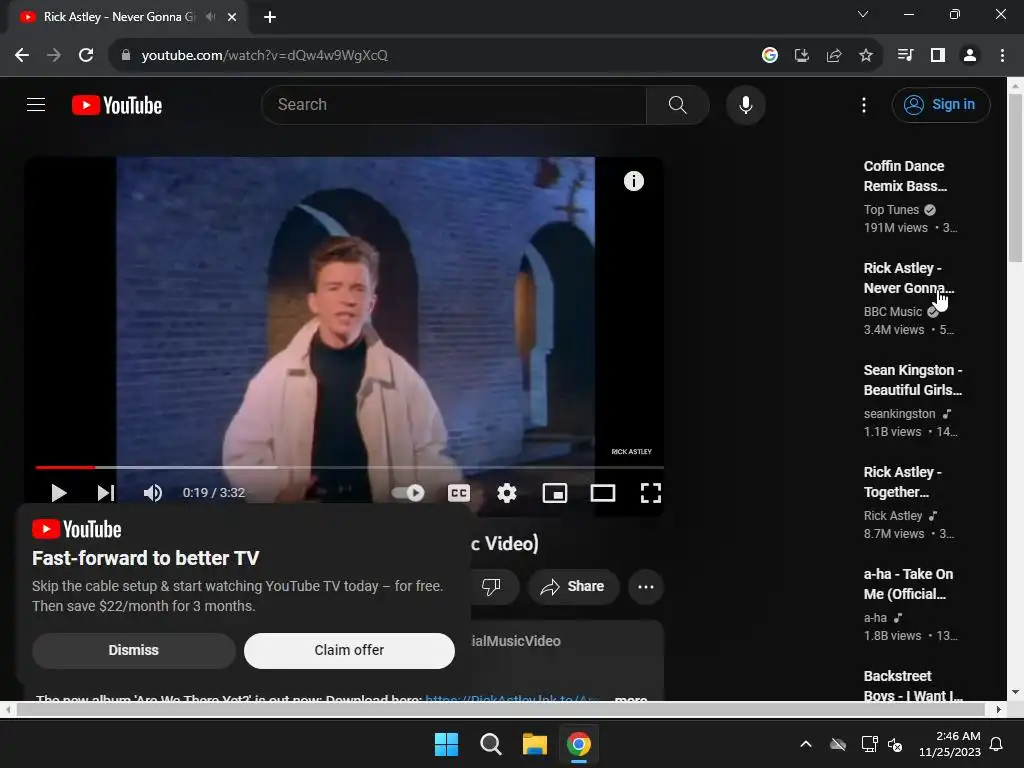The width and height of the screenshot is (1024, 768).
Task: Open media controls in Chrome toolbar
Action: (905, 56)
